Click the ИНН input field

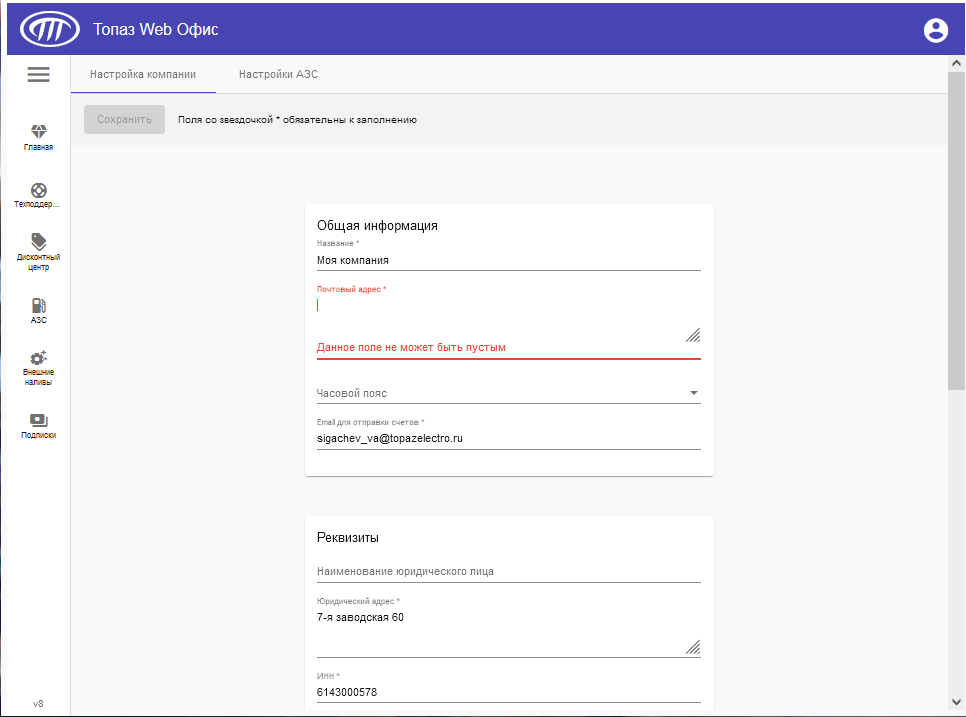click(509, 692)
